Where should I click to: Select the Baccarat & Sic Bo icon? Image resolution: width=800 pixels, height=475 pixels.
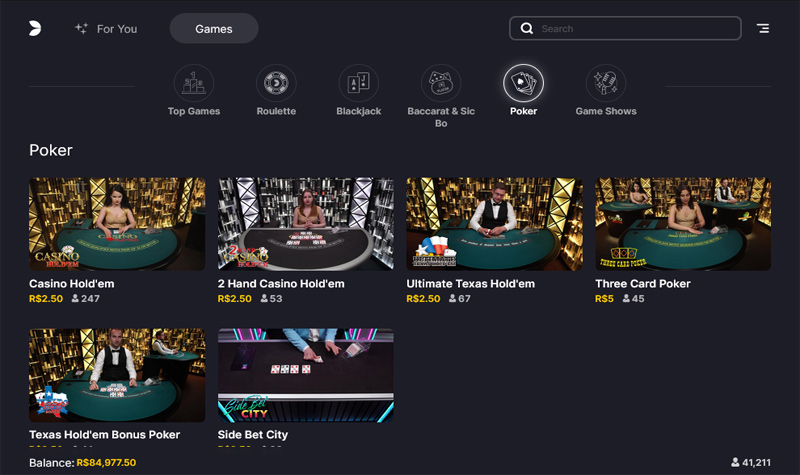pos(441,83)
